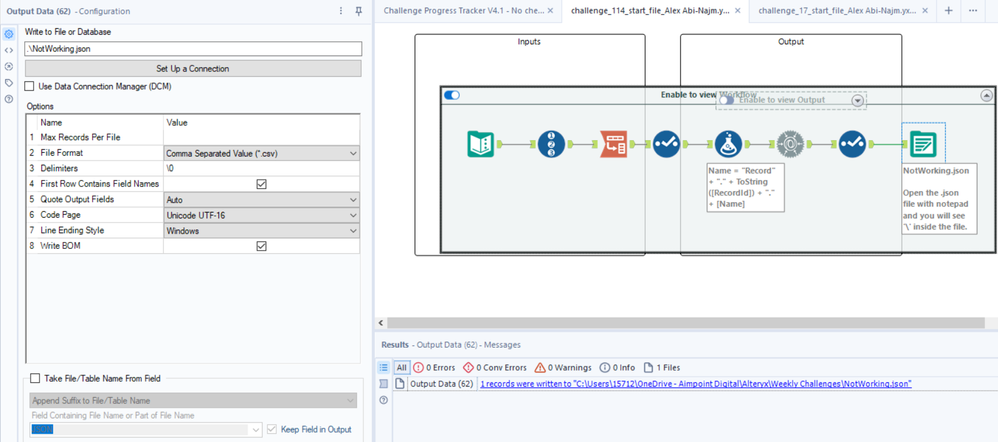
Task: Filter results to 0 Conv Errors
Action: tap(495, 367)
